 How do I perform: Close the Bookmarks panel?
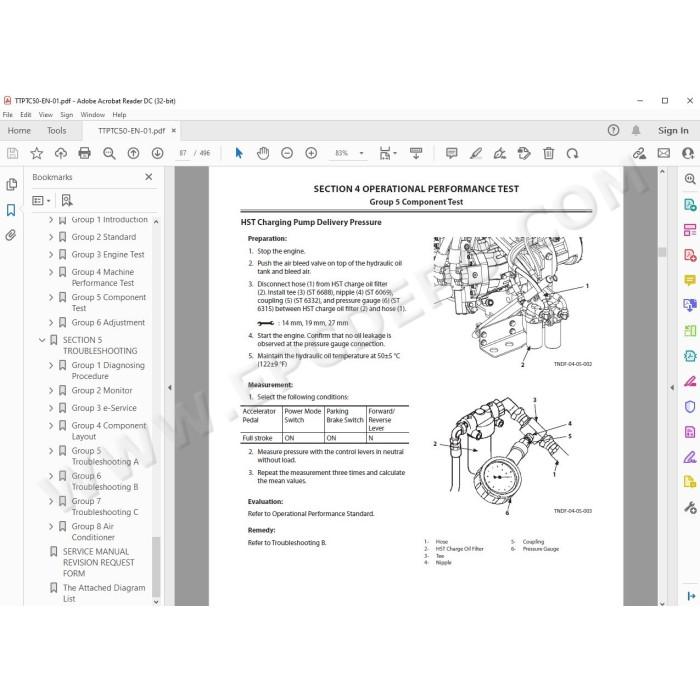[149, 177]
